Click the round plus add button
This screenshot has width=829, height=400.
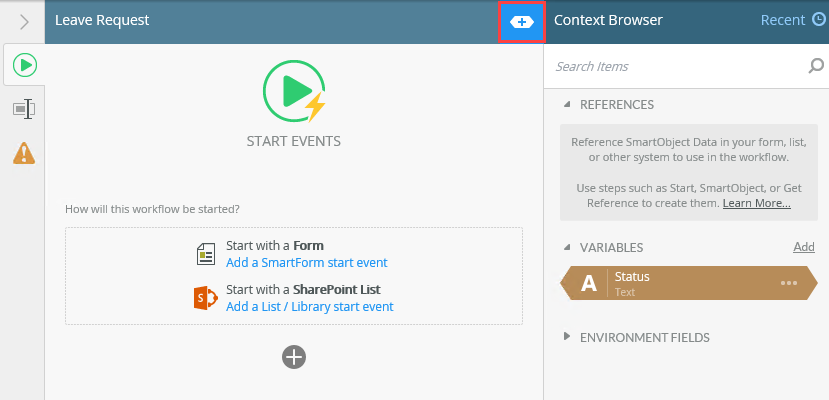tap(293, 357)
